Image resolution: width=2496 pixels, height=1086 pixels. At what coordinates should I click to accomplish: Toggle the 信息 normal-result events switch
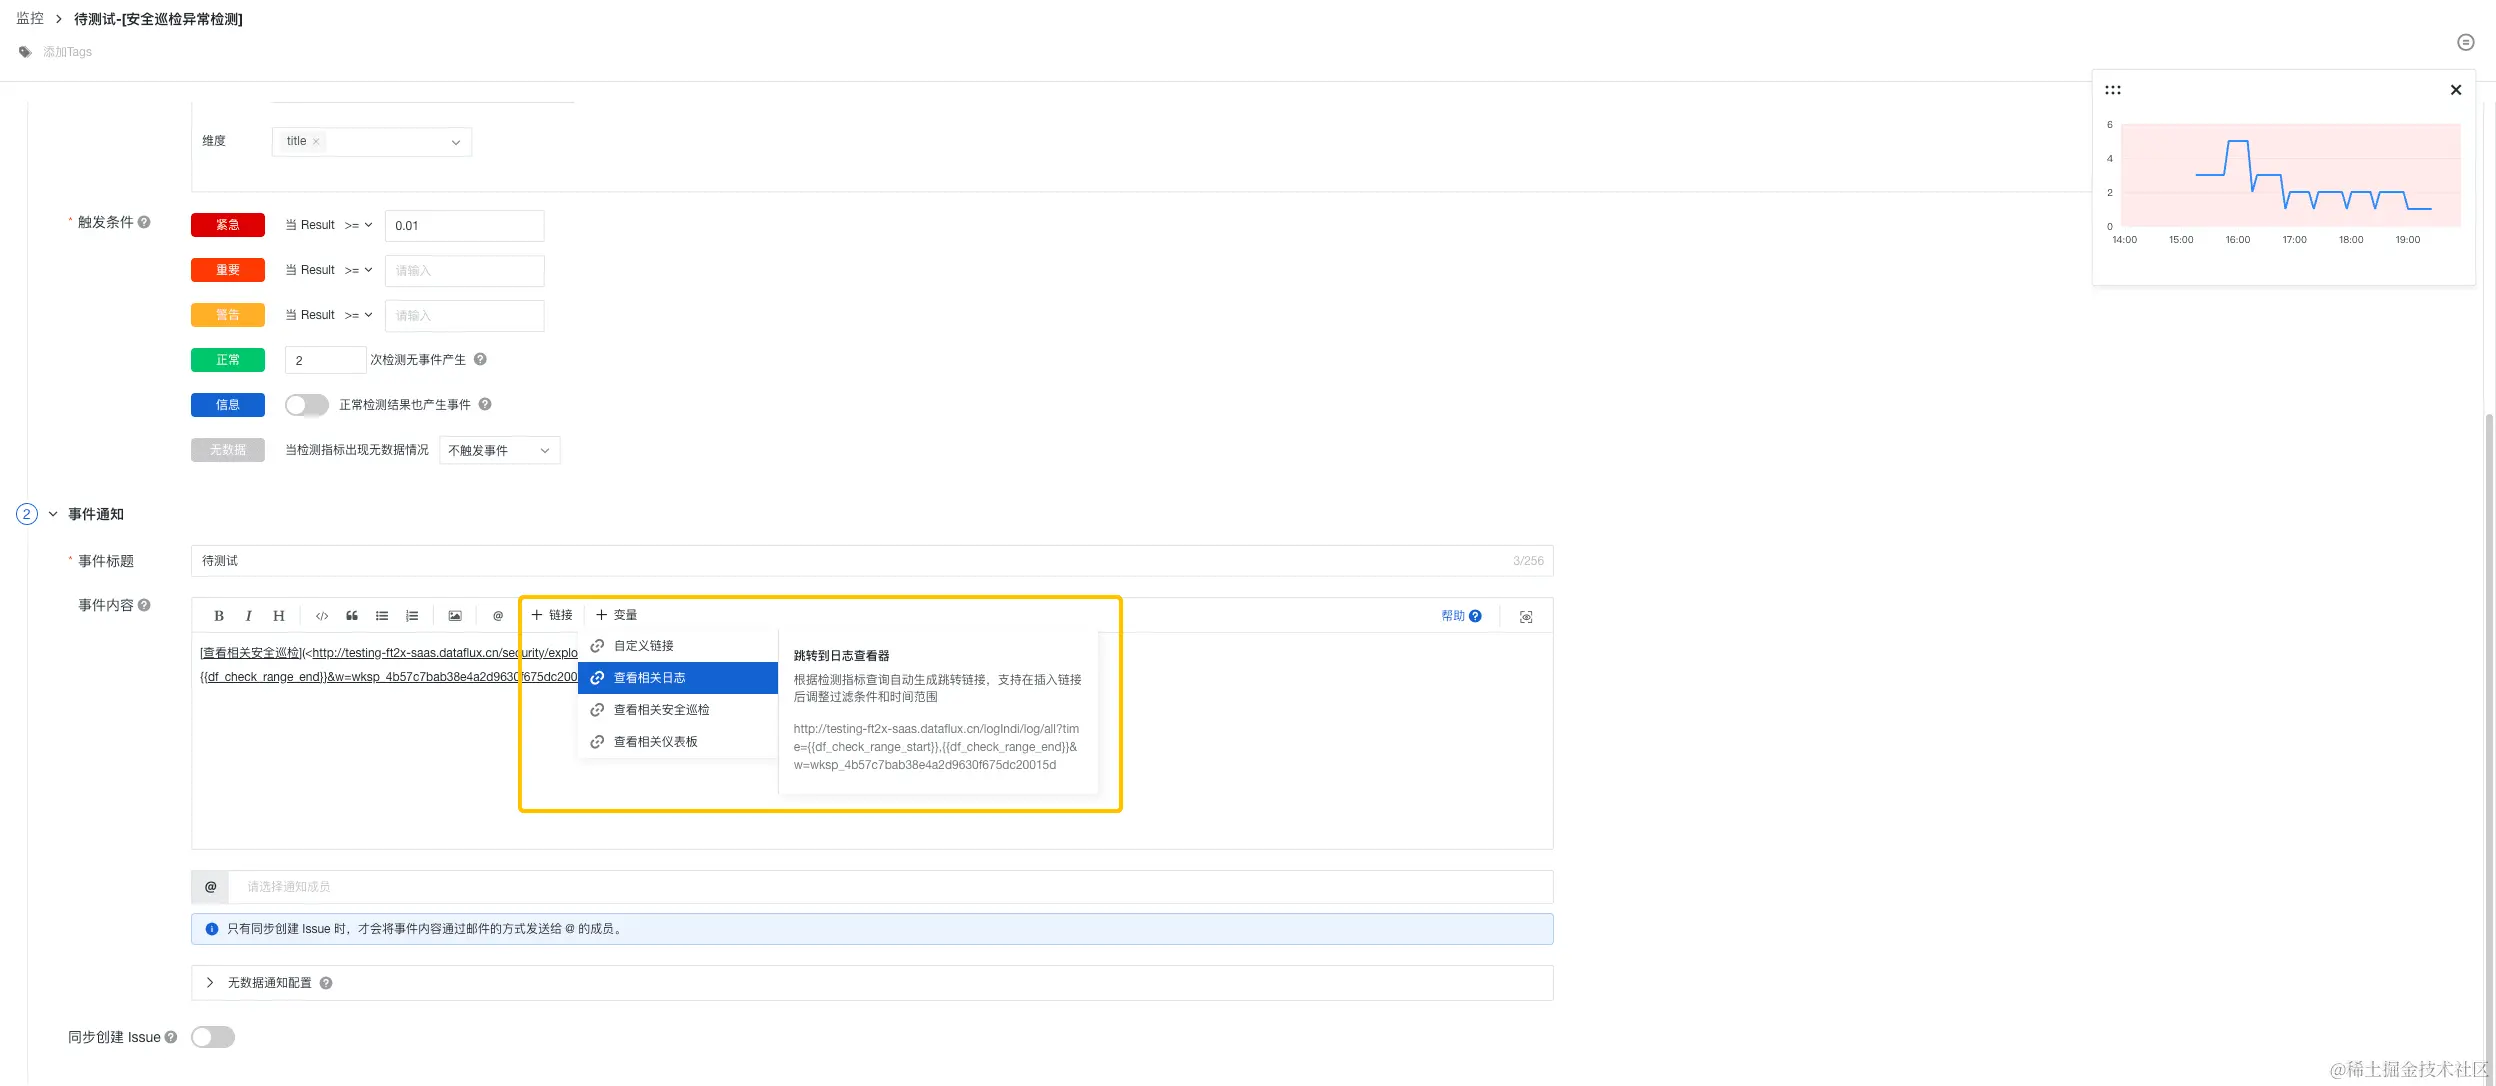coord(306,405)
